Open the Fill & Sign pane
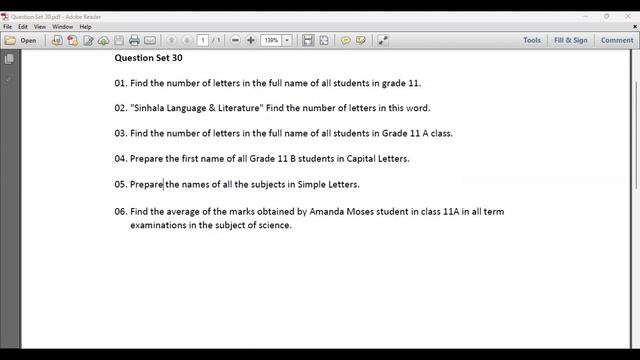640x360 pixels. [571, 40]
